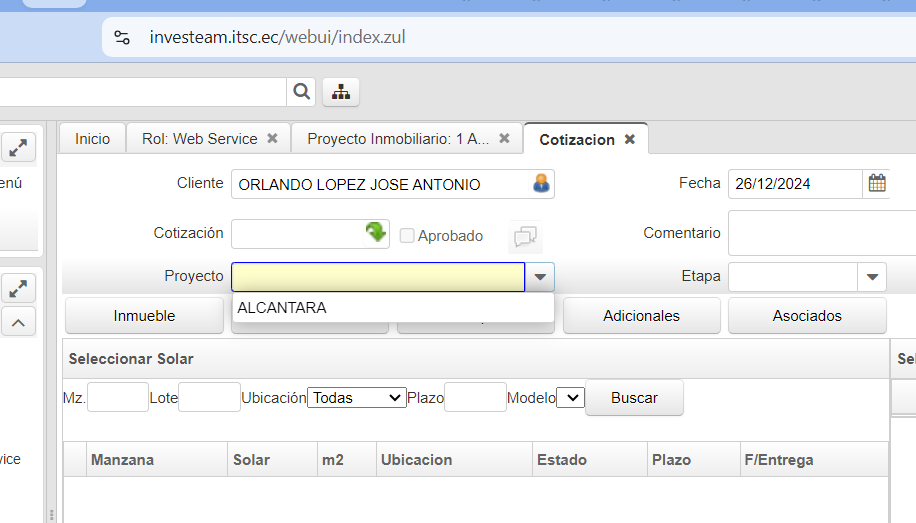
Task: Open the organization tree menu icon
Action: 341,92
